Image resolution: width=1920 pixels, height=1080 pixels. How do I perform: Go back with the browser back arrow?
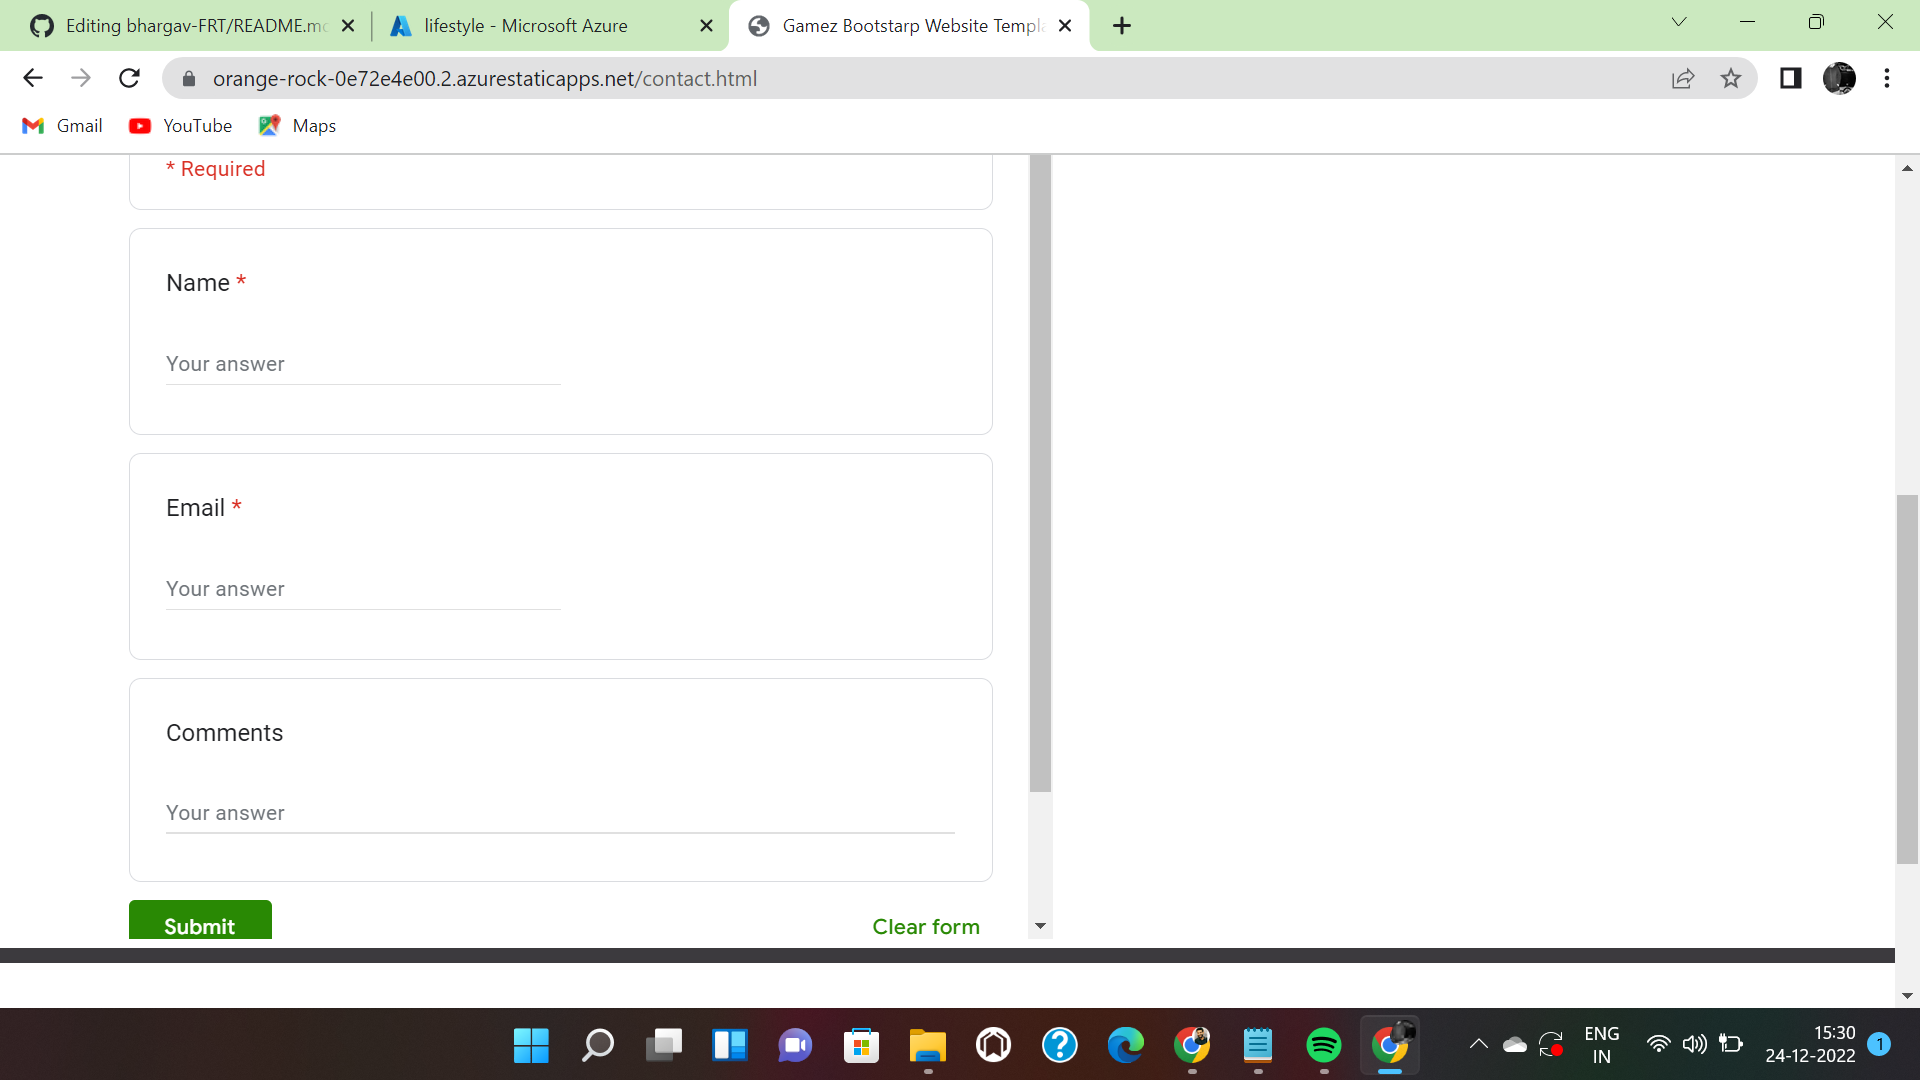pos(33,78)
